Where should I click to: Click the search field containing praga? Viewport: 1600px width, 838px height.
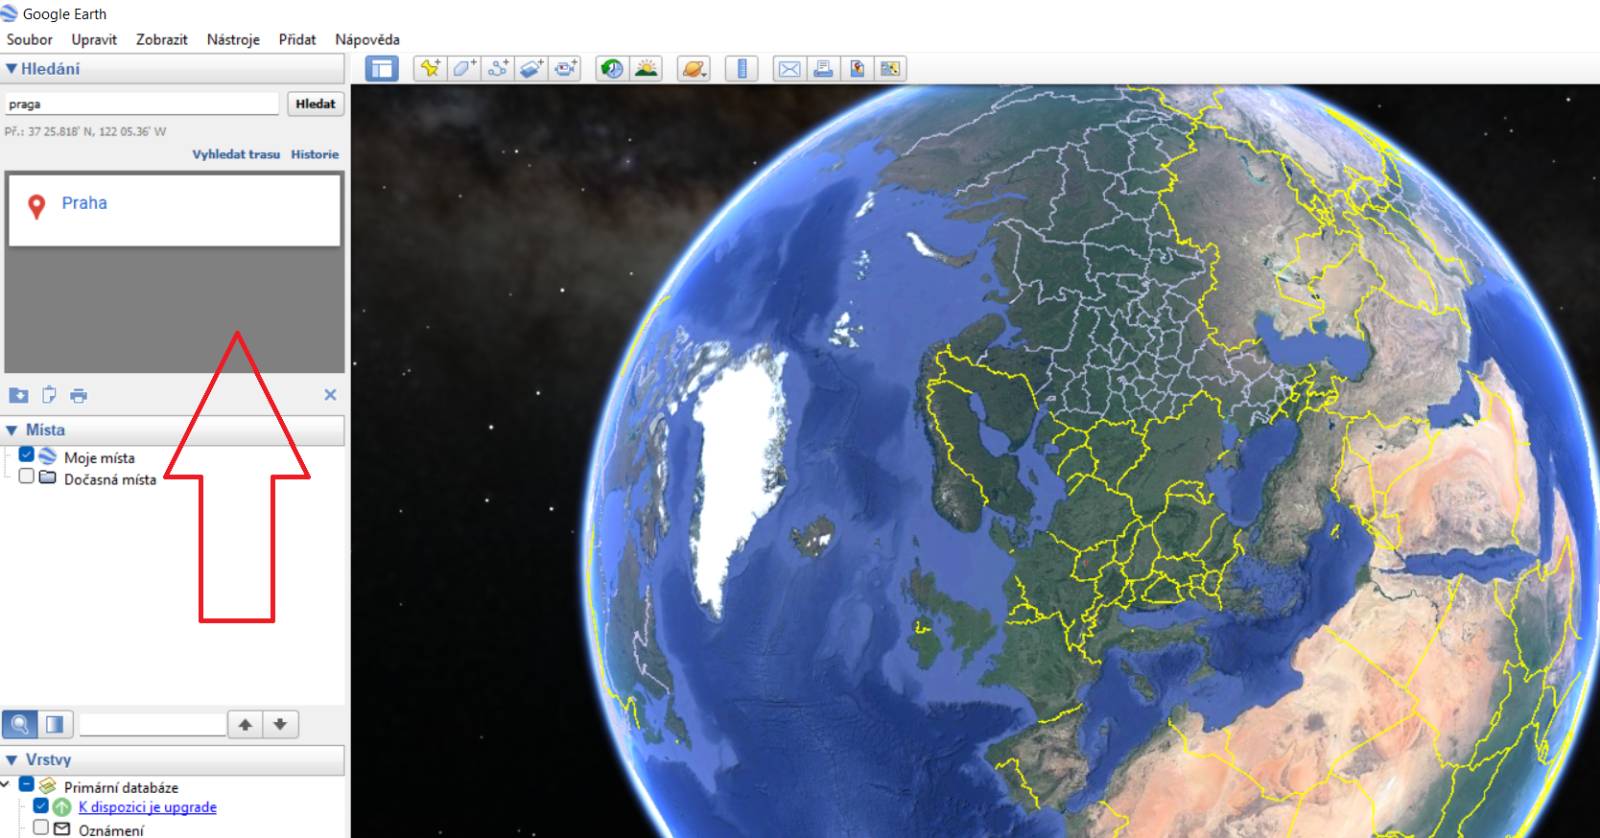(x=142, y=104)
